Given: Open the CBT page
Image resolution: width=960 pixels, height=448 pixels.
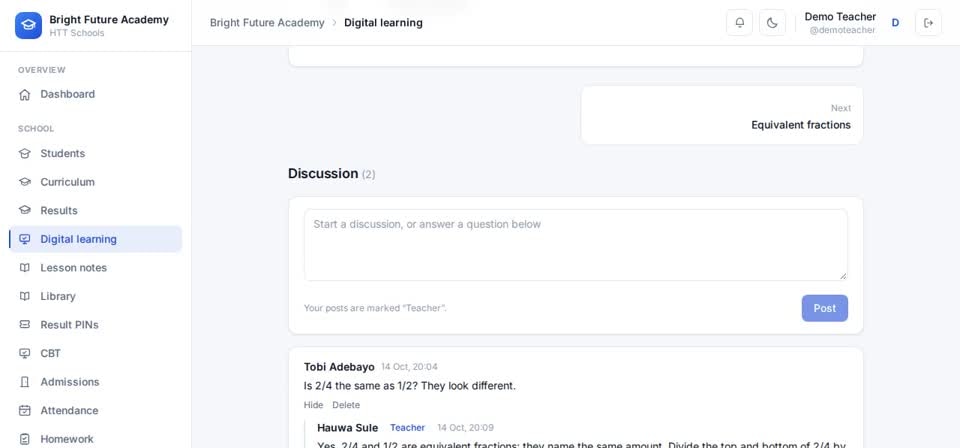Looking at the screenshot, I should [x=96, y=353].
